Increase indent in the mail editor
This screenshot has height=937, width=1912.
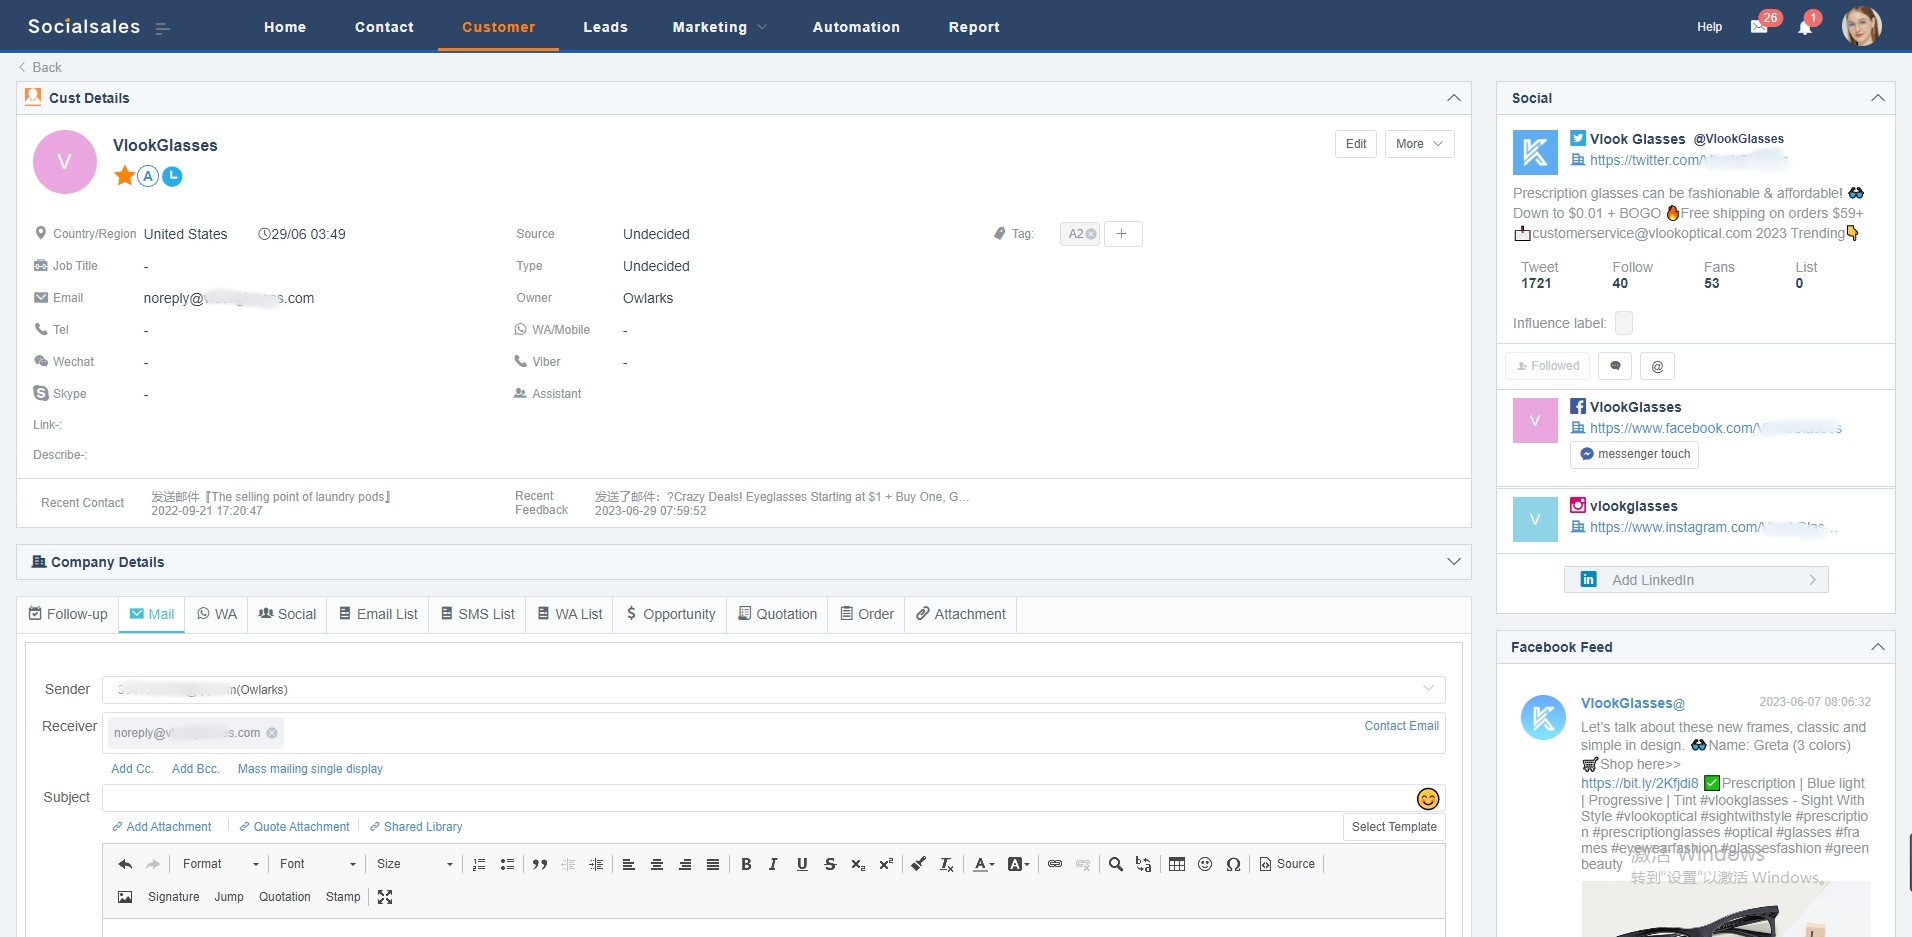(596, 864)
